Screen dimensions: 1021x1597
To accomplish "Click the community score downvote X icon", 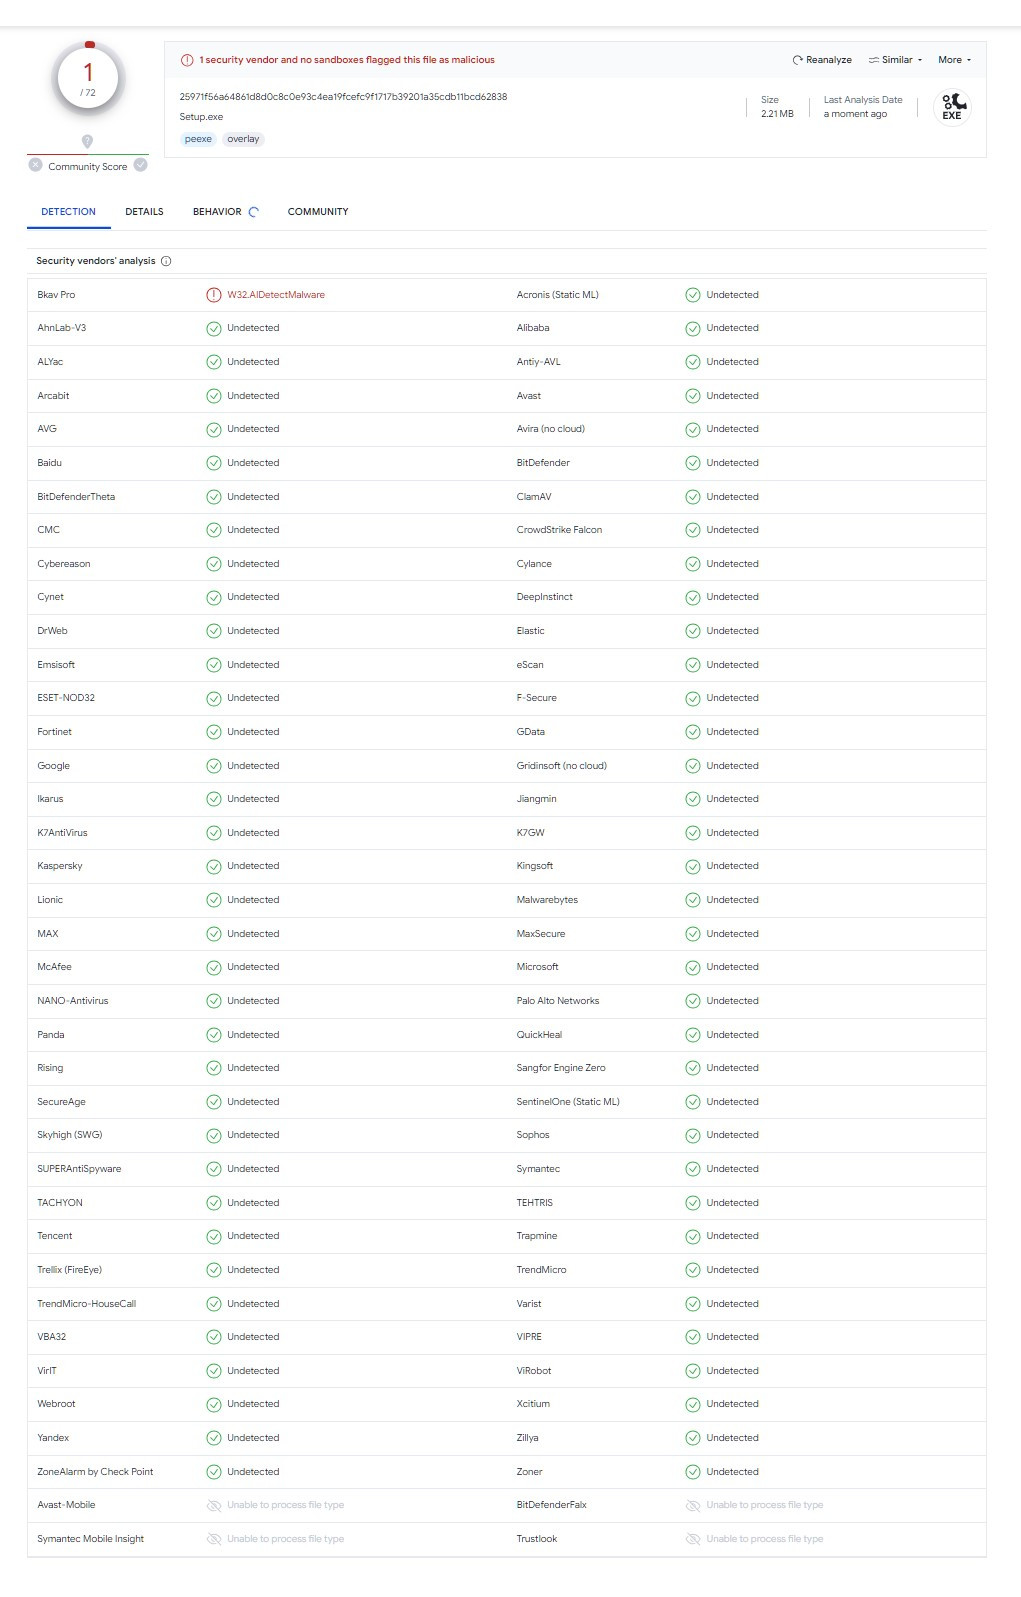I will point(36,165).
